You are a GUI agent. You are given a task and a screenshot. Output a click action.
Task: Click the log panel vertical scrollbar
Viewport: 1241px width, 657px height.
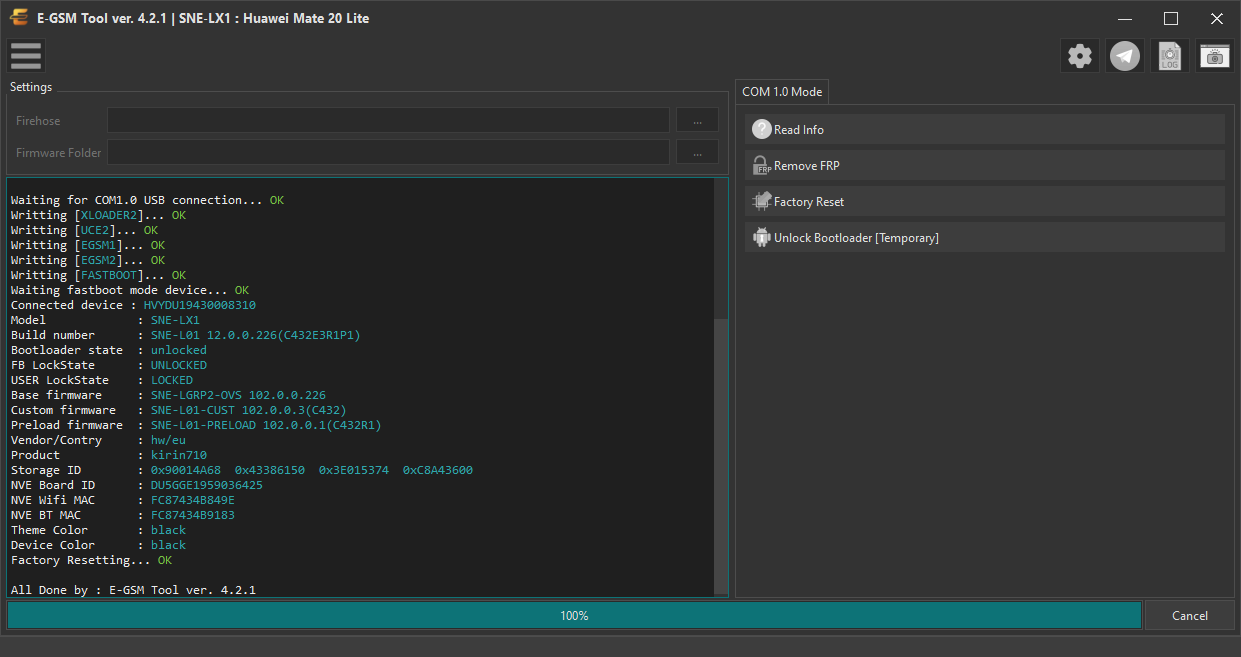point(721,455)
